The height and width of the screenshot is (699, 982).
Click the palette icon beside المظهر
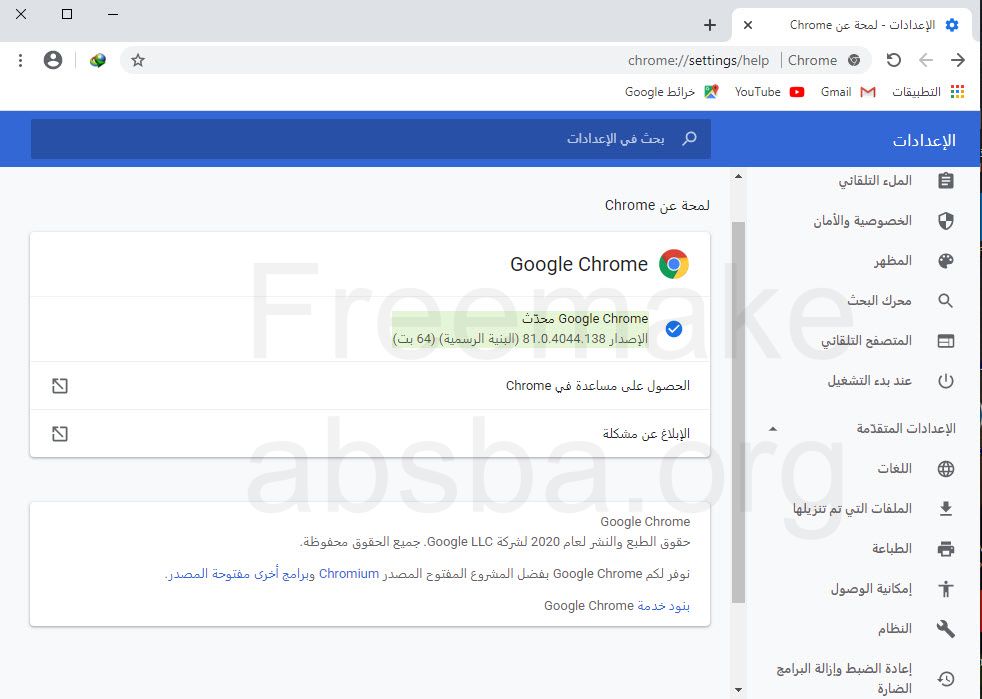946,261
